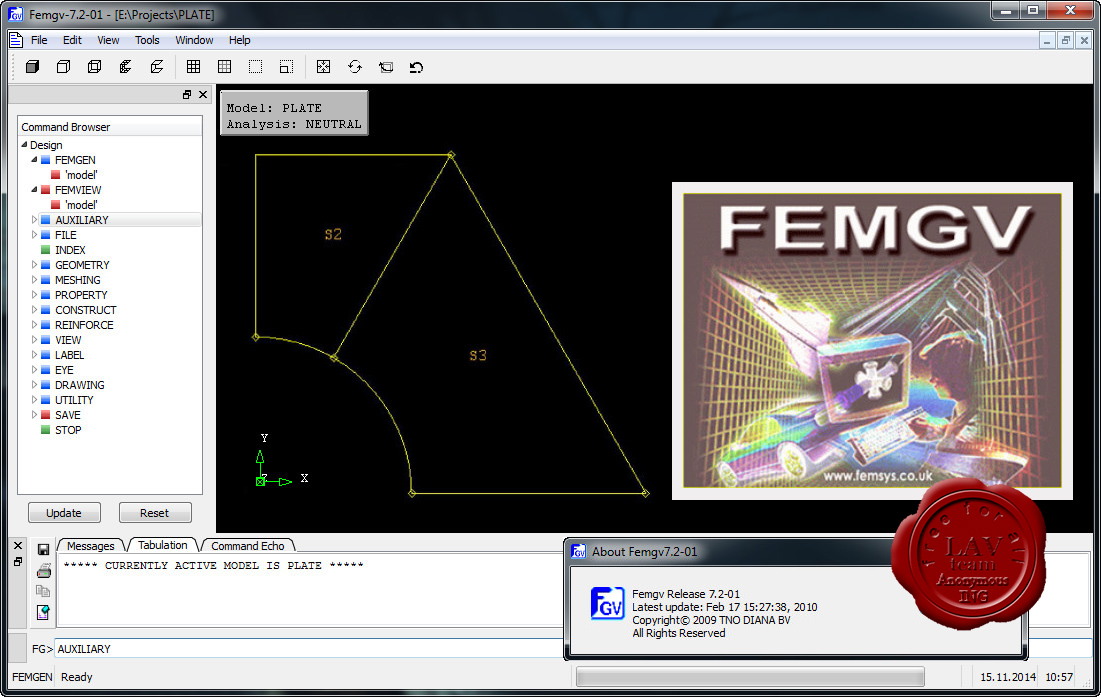Click the S3 surface label in viewport
1101x697 pixels.
tap(477, 355)
